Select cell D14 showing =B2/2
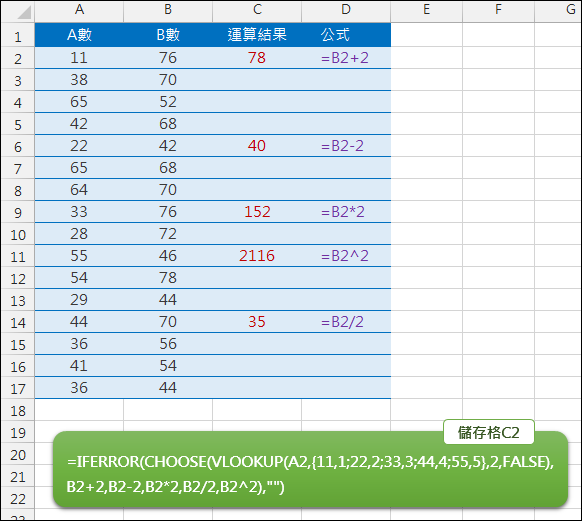The width and height of the screenshot is (582, 521). pos(346,321)
